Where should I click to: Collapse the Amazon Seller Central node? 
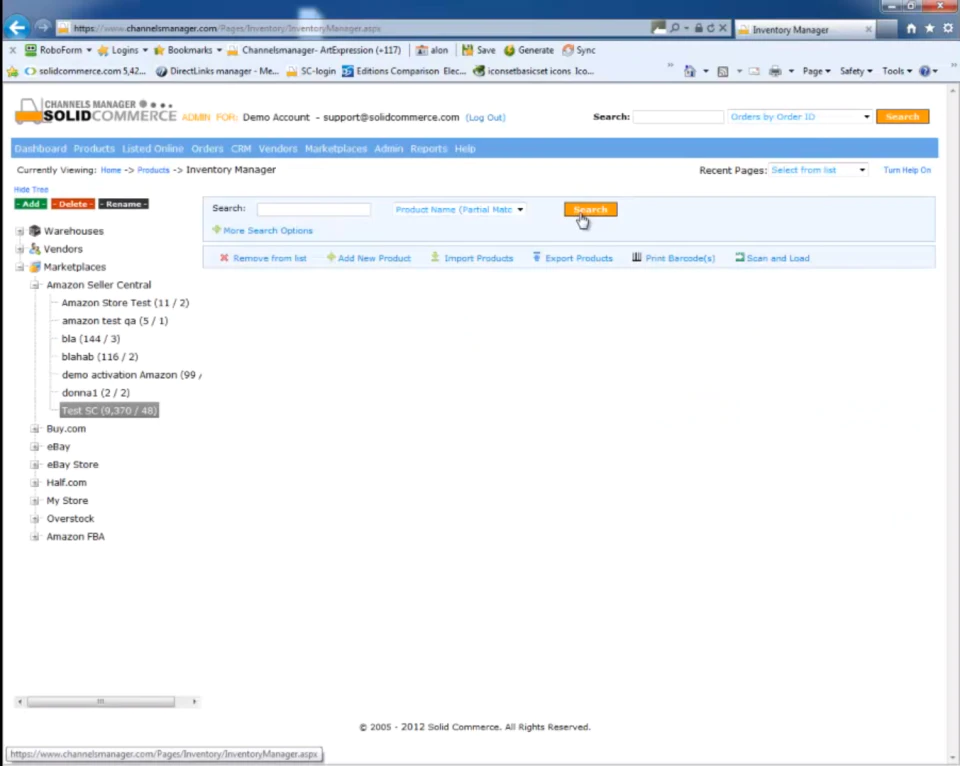pos(35,285)
